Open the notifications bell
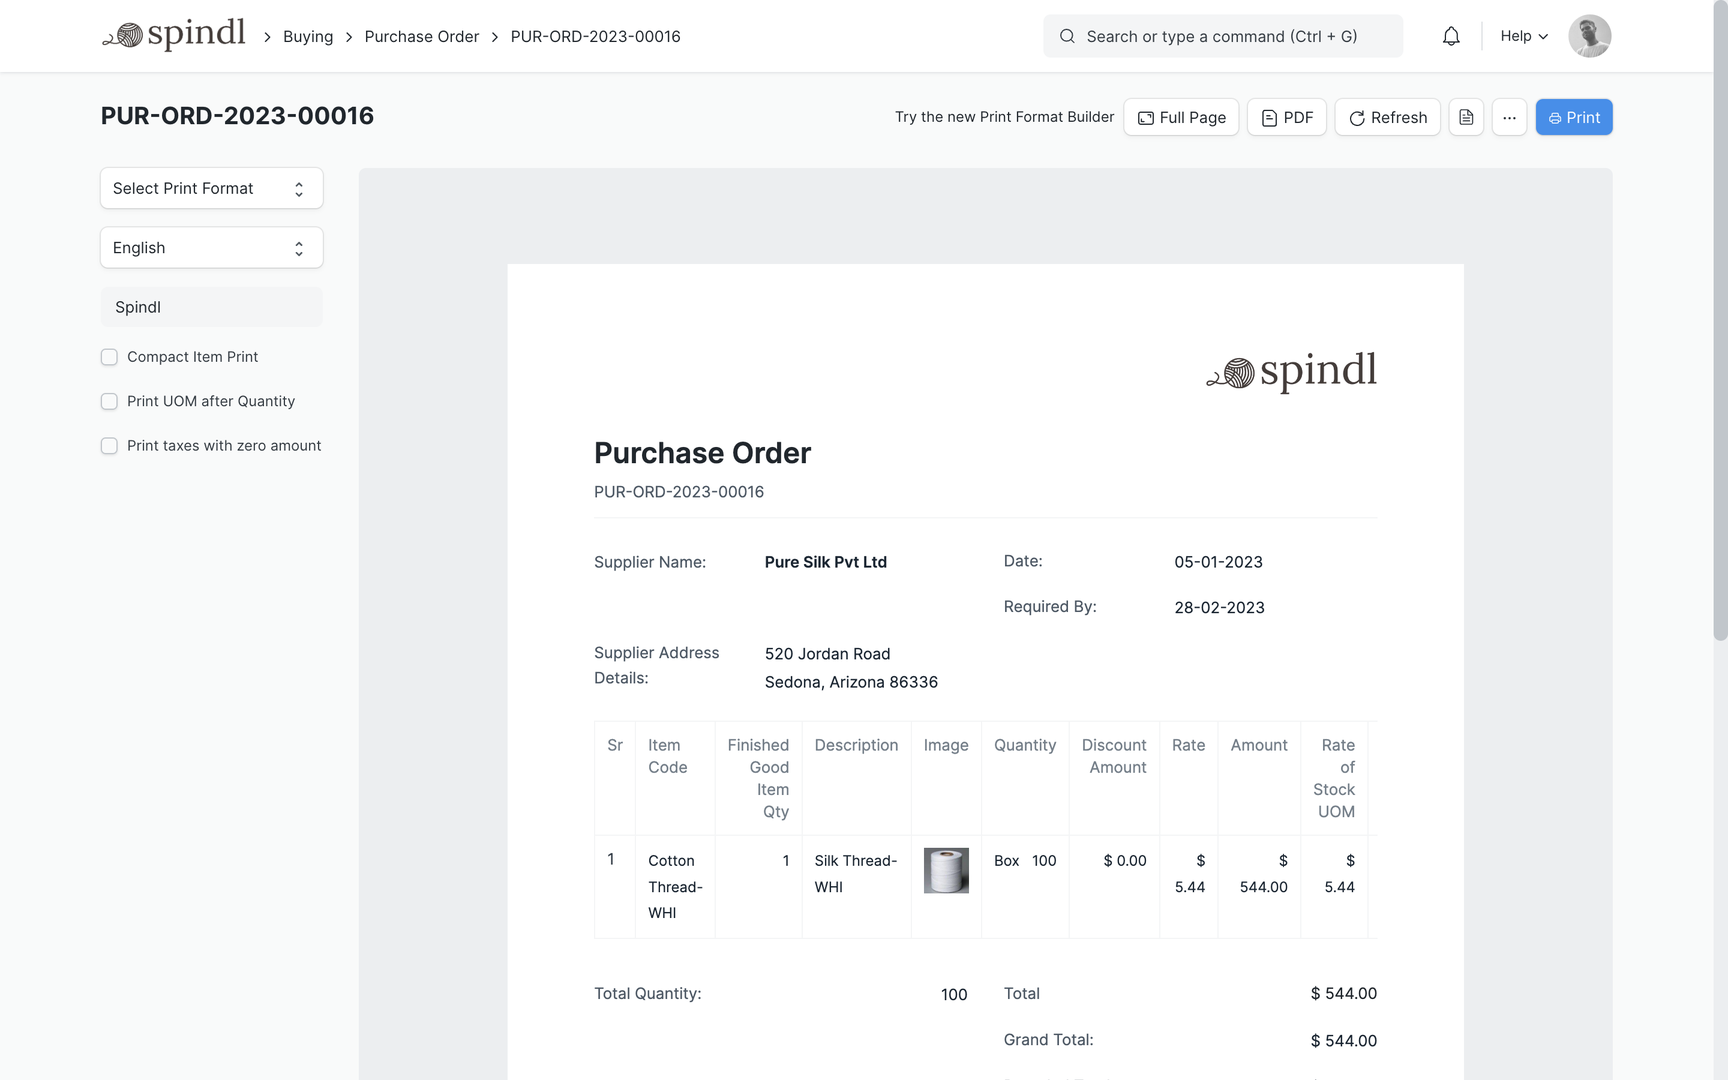The height and width of the screenshot is (1080, 1728). click(1451, 36)
